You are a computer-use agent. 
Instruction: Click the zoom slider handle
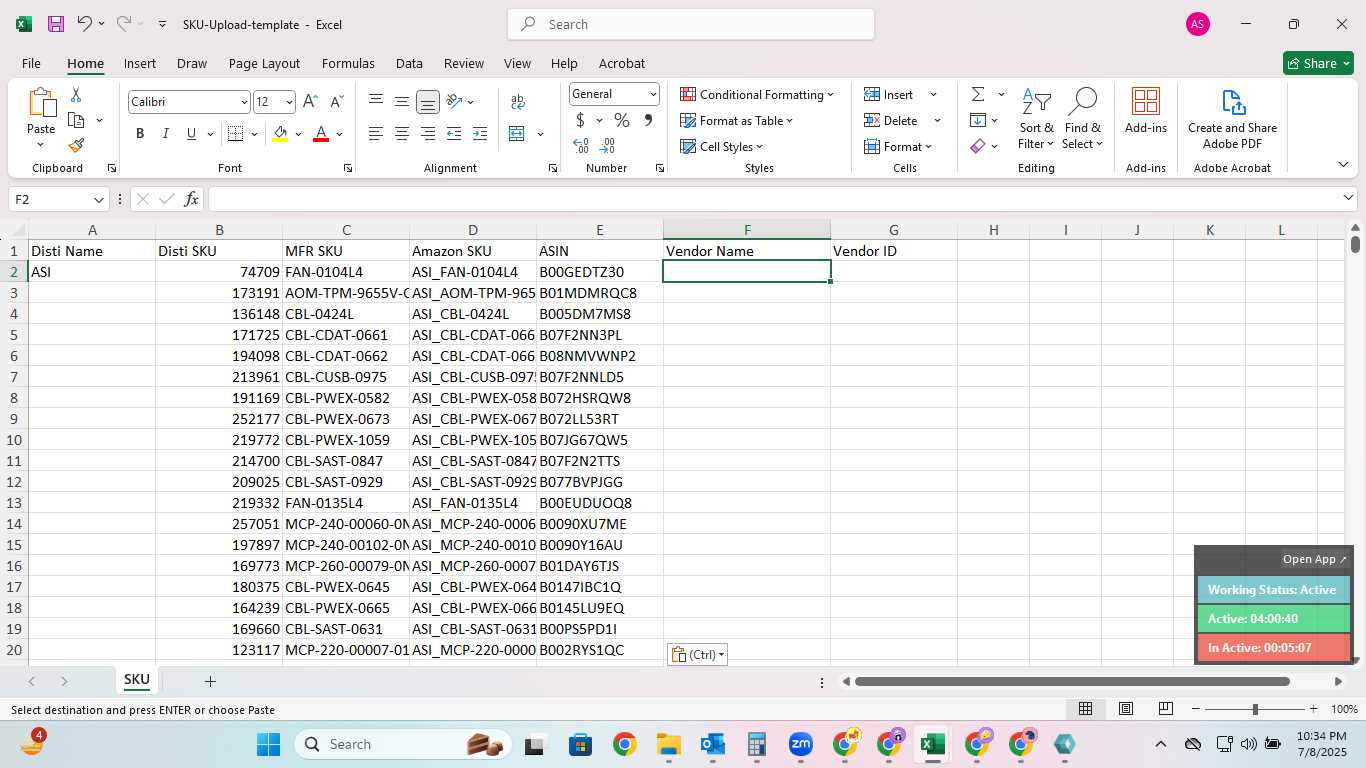1255,709
